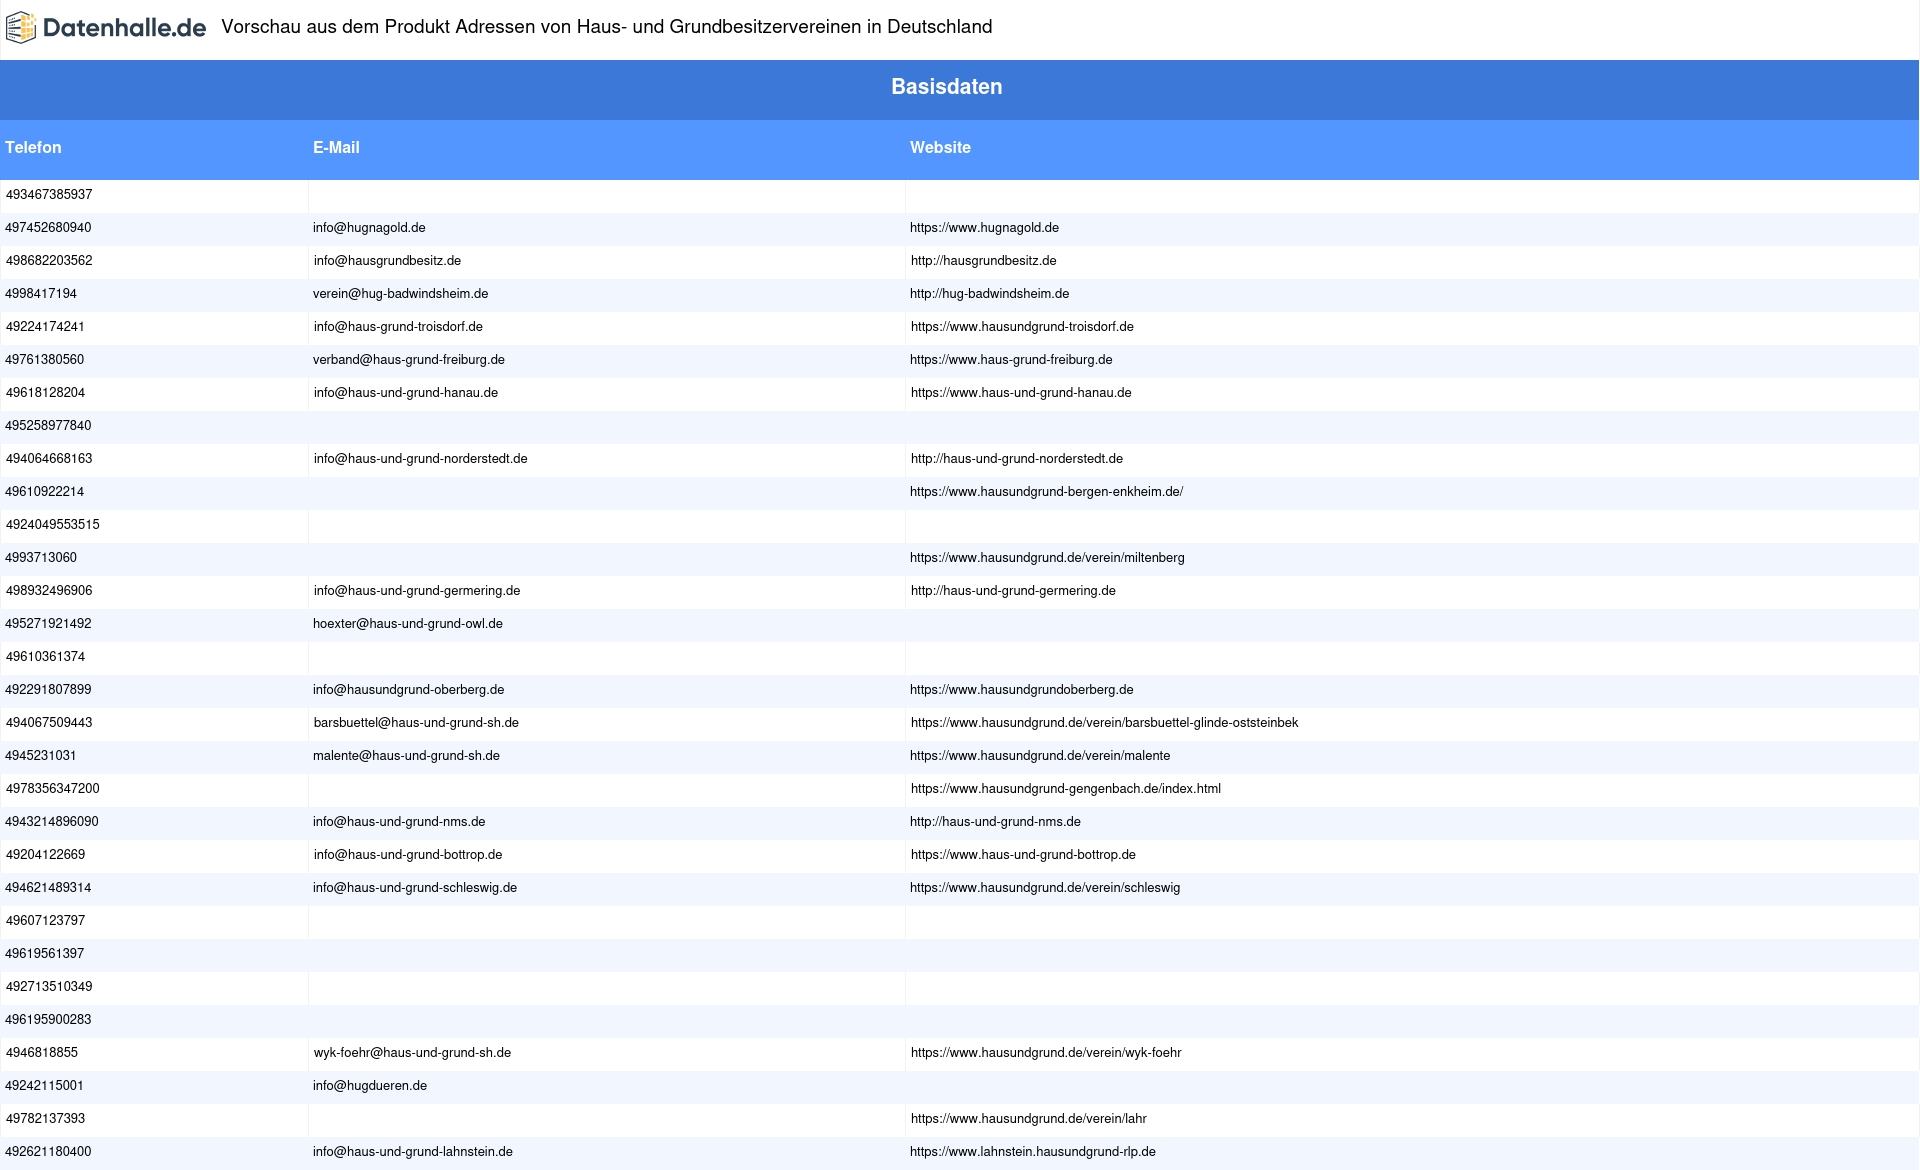Select email info@haus-grund-troisdorf.de
1920x1170 pixels.
point(398,327)
